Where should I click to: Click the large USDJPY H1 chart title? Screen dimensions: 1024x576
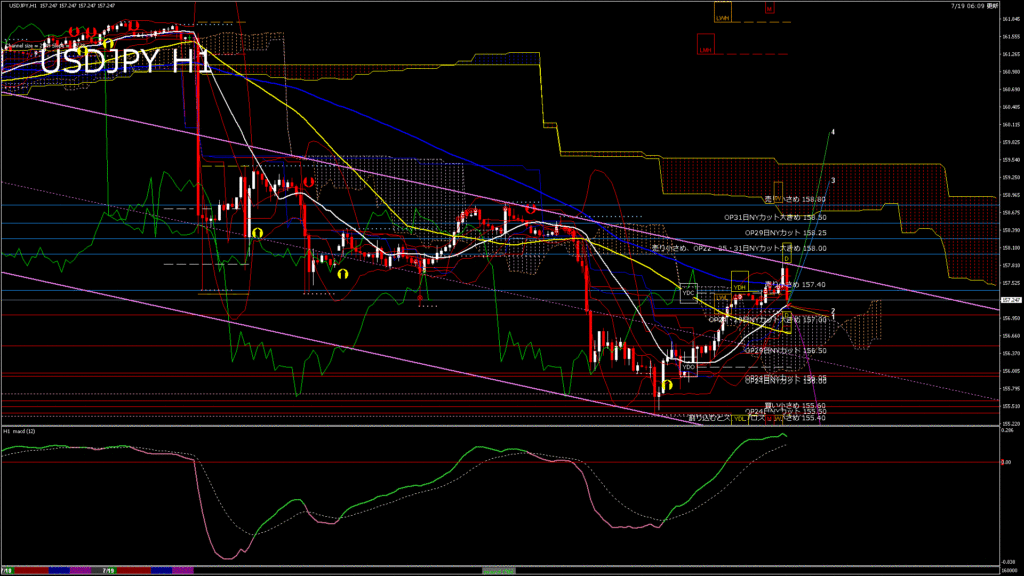(126, 61)
